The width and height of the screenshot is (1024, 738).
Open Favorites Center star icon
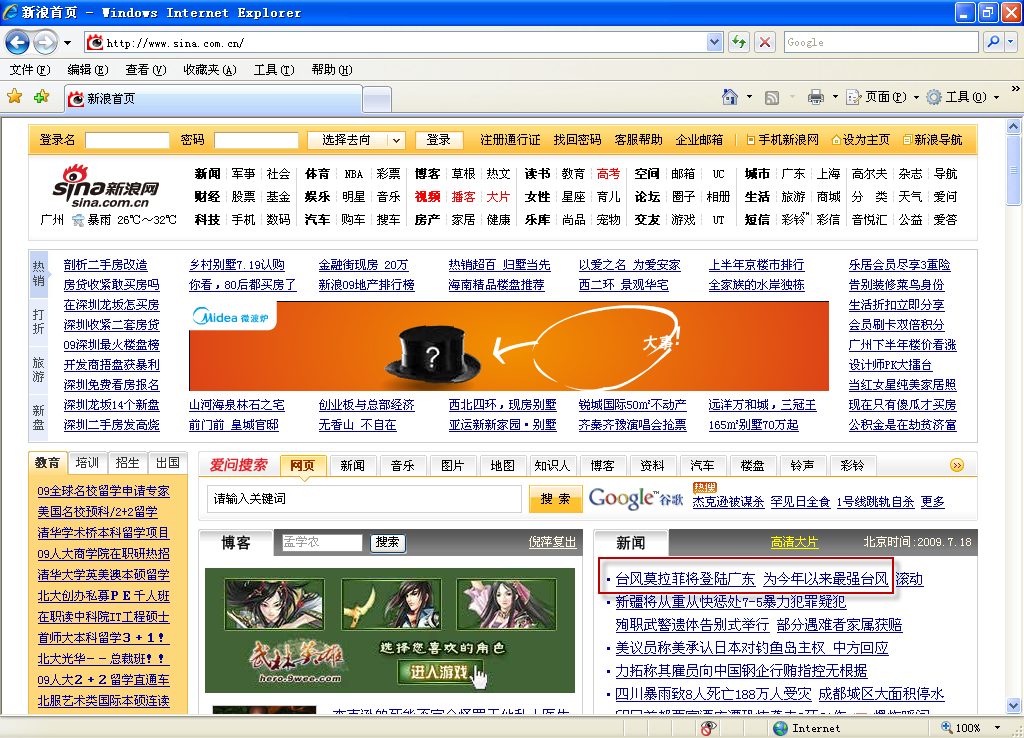coord(15,97)
